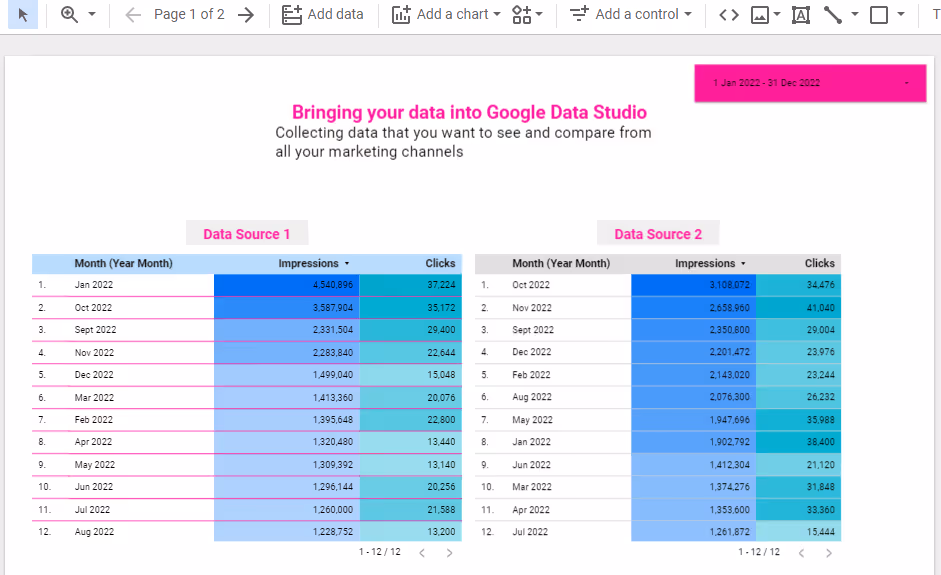Click the 1 - 12 / 12 pager under Data Source 2

pos(759,552)
